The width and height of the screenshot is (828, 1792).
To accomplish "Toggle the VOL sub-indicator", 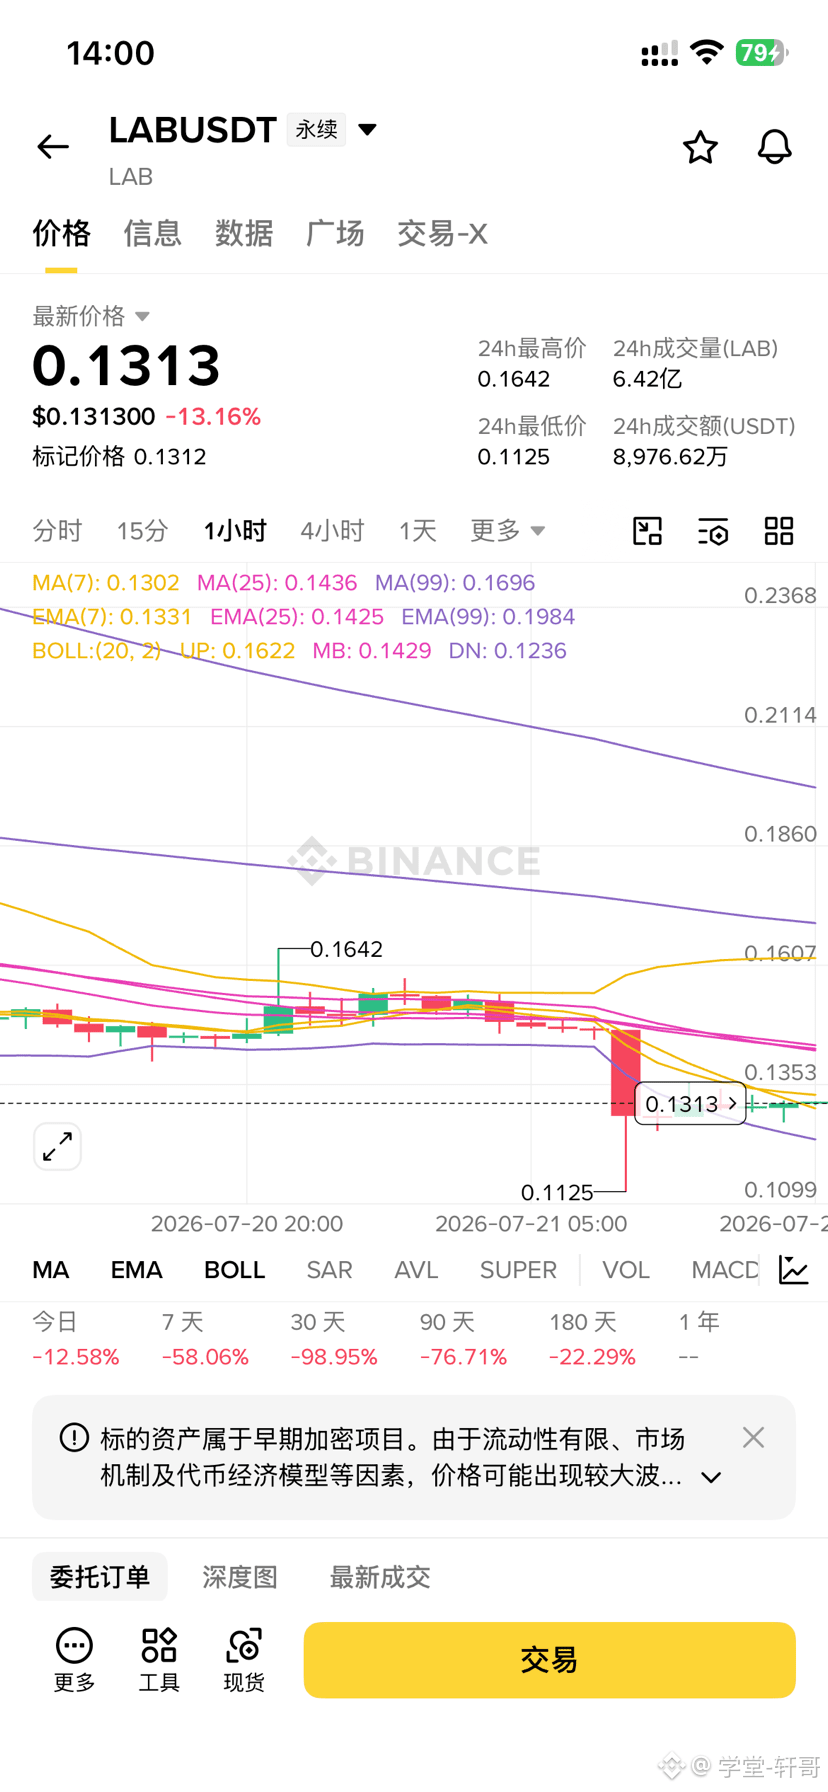I will [x=626, y=1270].
